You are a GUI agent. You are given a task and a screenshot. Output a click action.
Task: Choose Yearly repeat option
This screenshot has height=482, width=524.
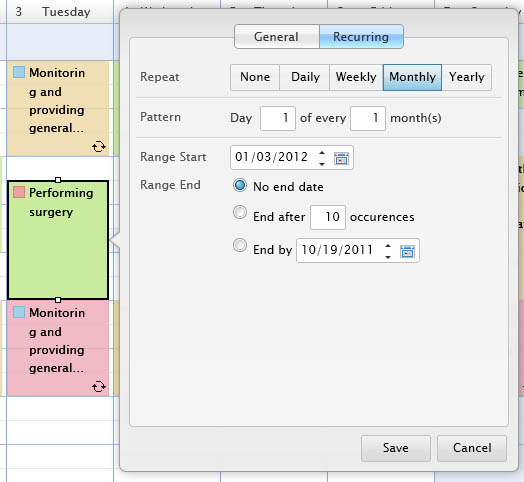point(467,77)
